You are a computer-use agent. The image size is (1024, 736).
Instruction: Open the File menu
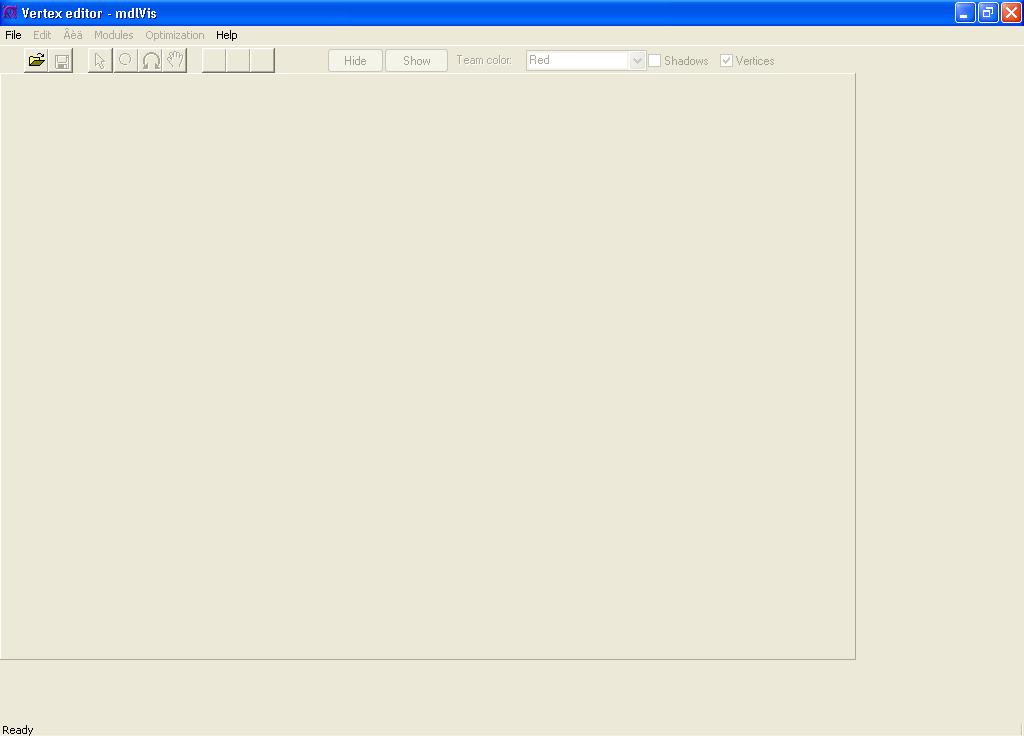[13, 35]
